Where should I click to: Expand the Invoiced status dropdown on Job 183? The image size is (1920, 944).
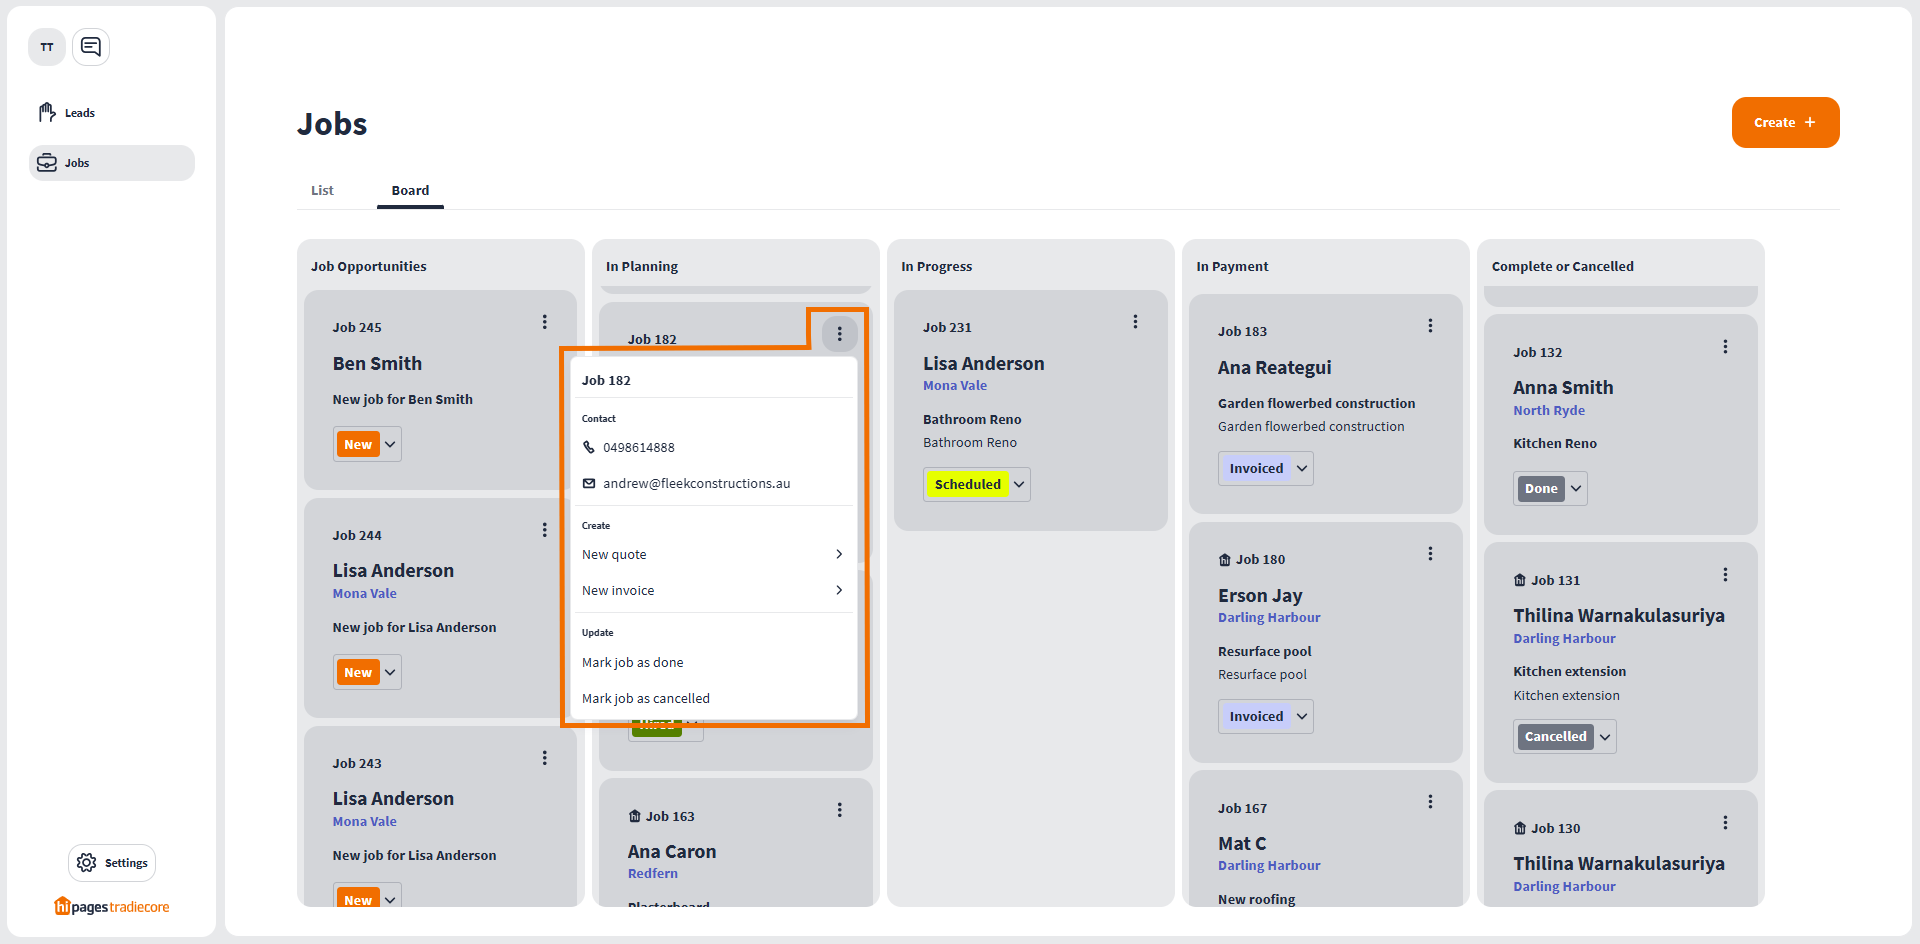1302,469
